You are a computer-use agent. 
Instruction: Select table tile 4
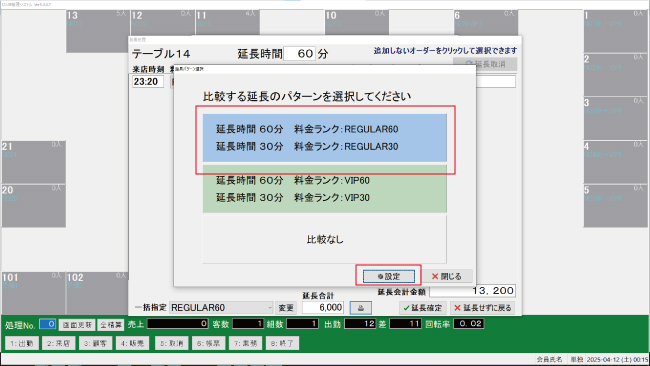(615, 162)
